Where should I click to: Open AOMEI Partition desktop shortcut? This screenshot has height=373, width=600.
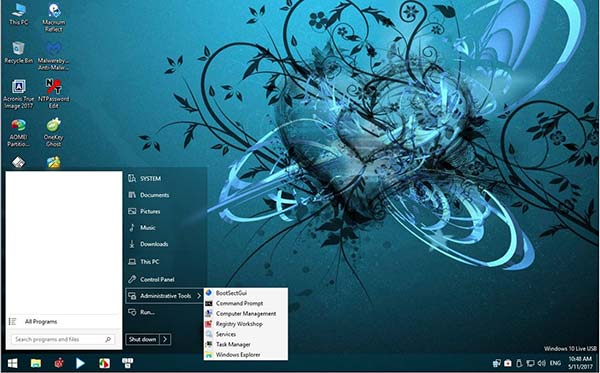(x=18, y=132)
